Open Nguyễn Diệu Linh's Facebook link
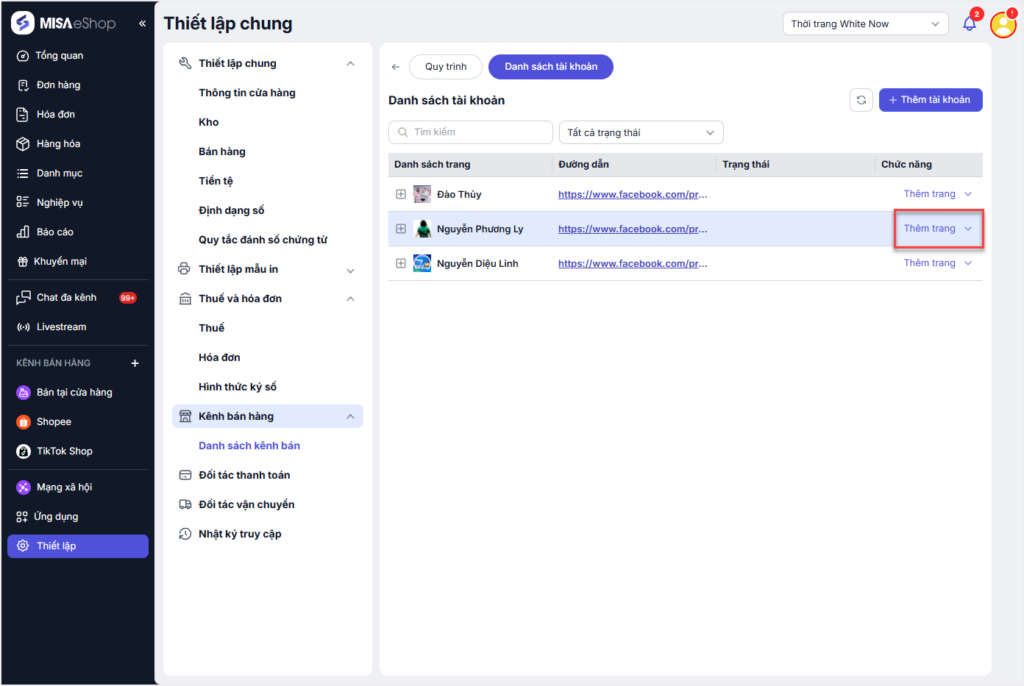 [632, 264]
